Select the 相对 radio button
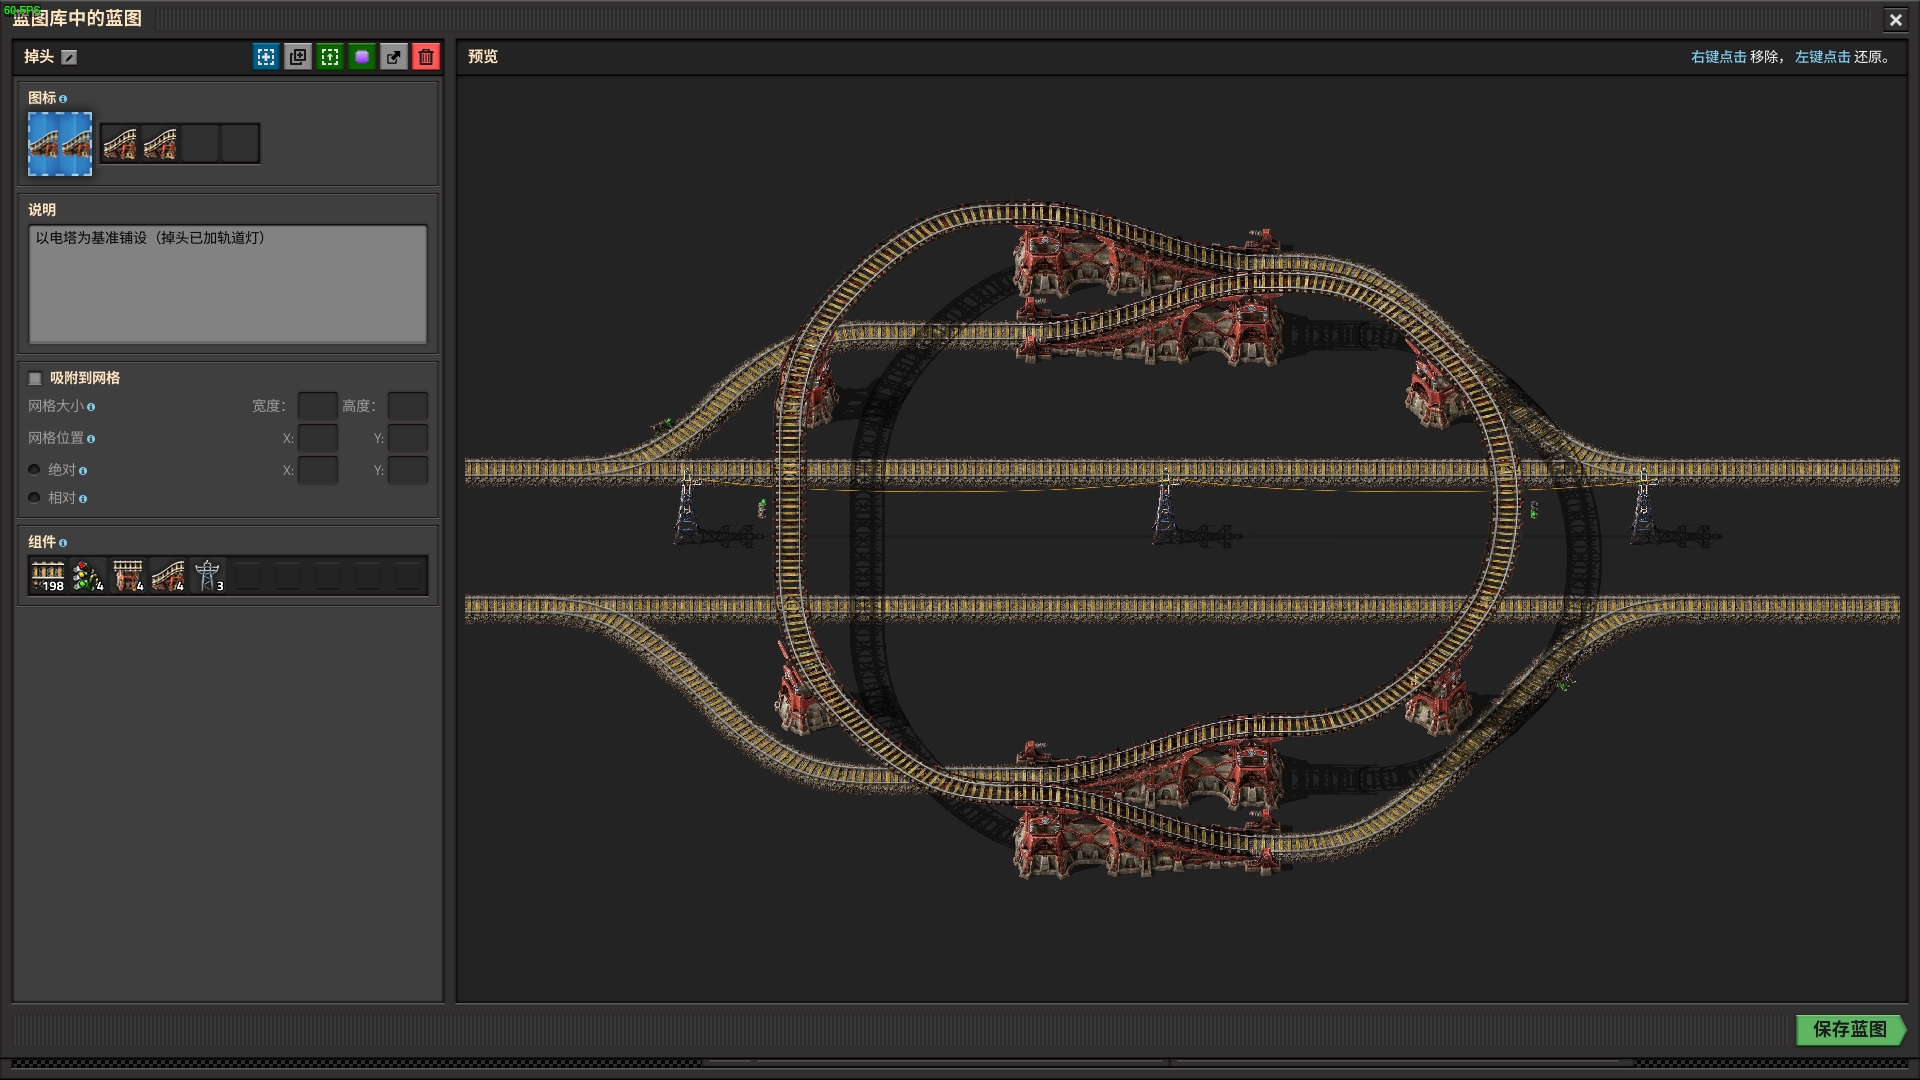This screenshot has width=1920, height=1080. 35,498
